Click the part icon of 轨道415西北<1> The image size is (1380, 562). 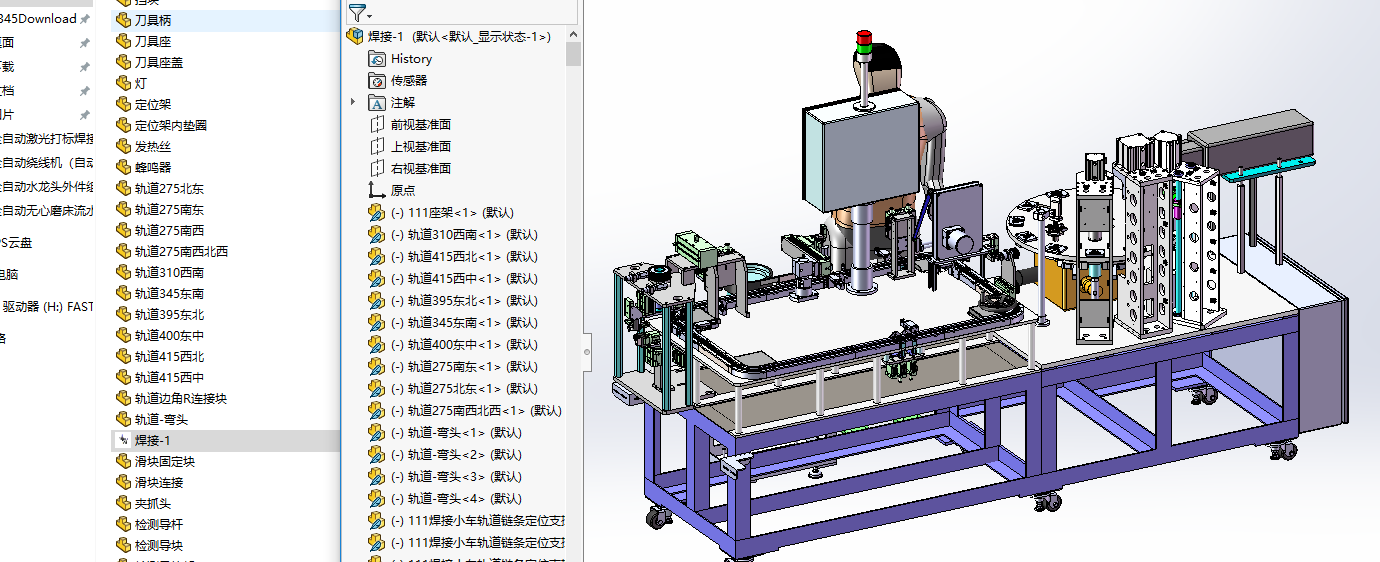pos(377,257)
